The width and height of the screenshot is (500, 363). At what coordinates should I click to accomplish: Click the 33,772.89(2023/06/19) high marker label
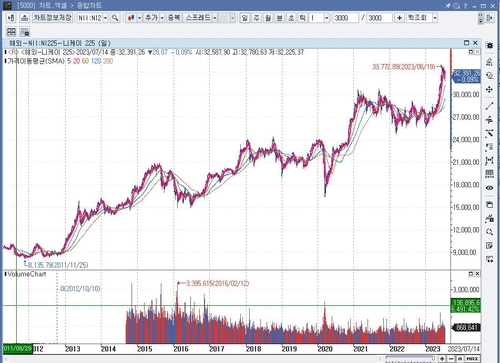click(x=404, y=67)
